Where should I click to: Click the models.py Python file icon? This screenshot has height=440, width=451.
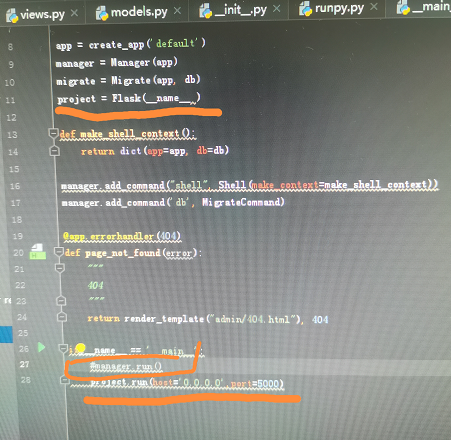pyautogui.click(x=102, y=13)
